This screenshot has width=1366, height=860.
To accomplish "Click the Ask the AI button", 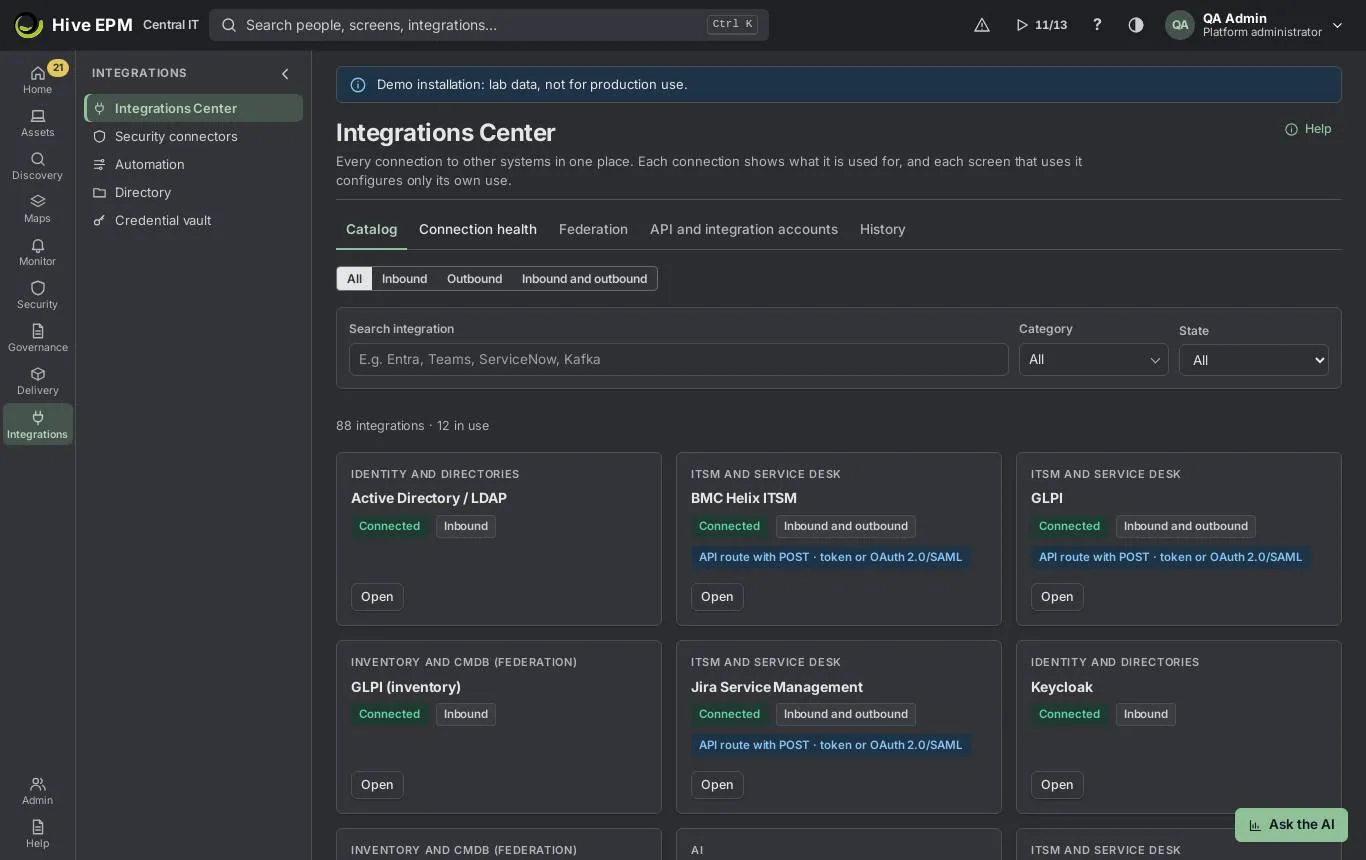I will click(1291, 825).
